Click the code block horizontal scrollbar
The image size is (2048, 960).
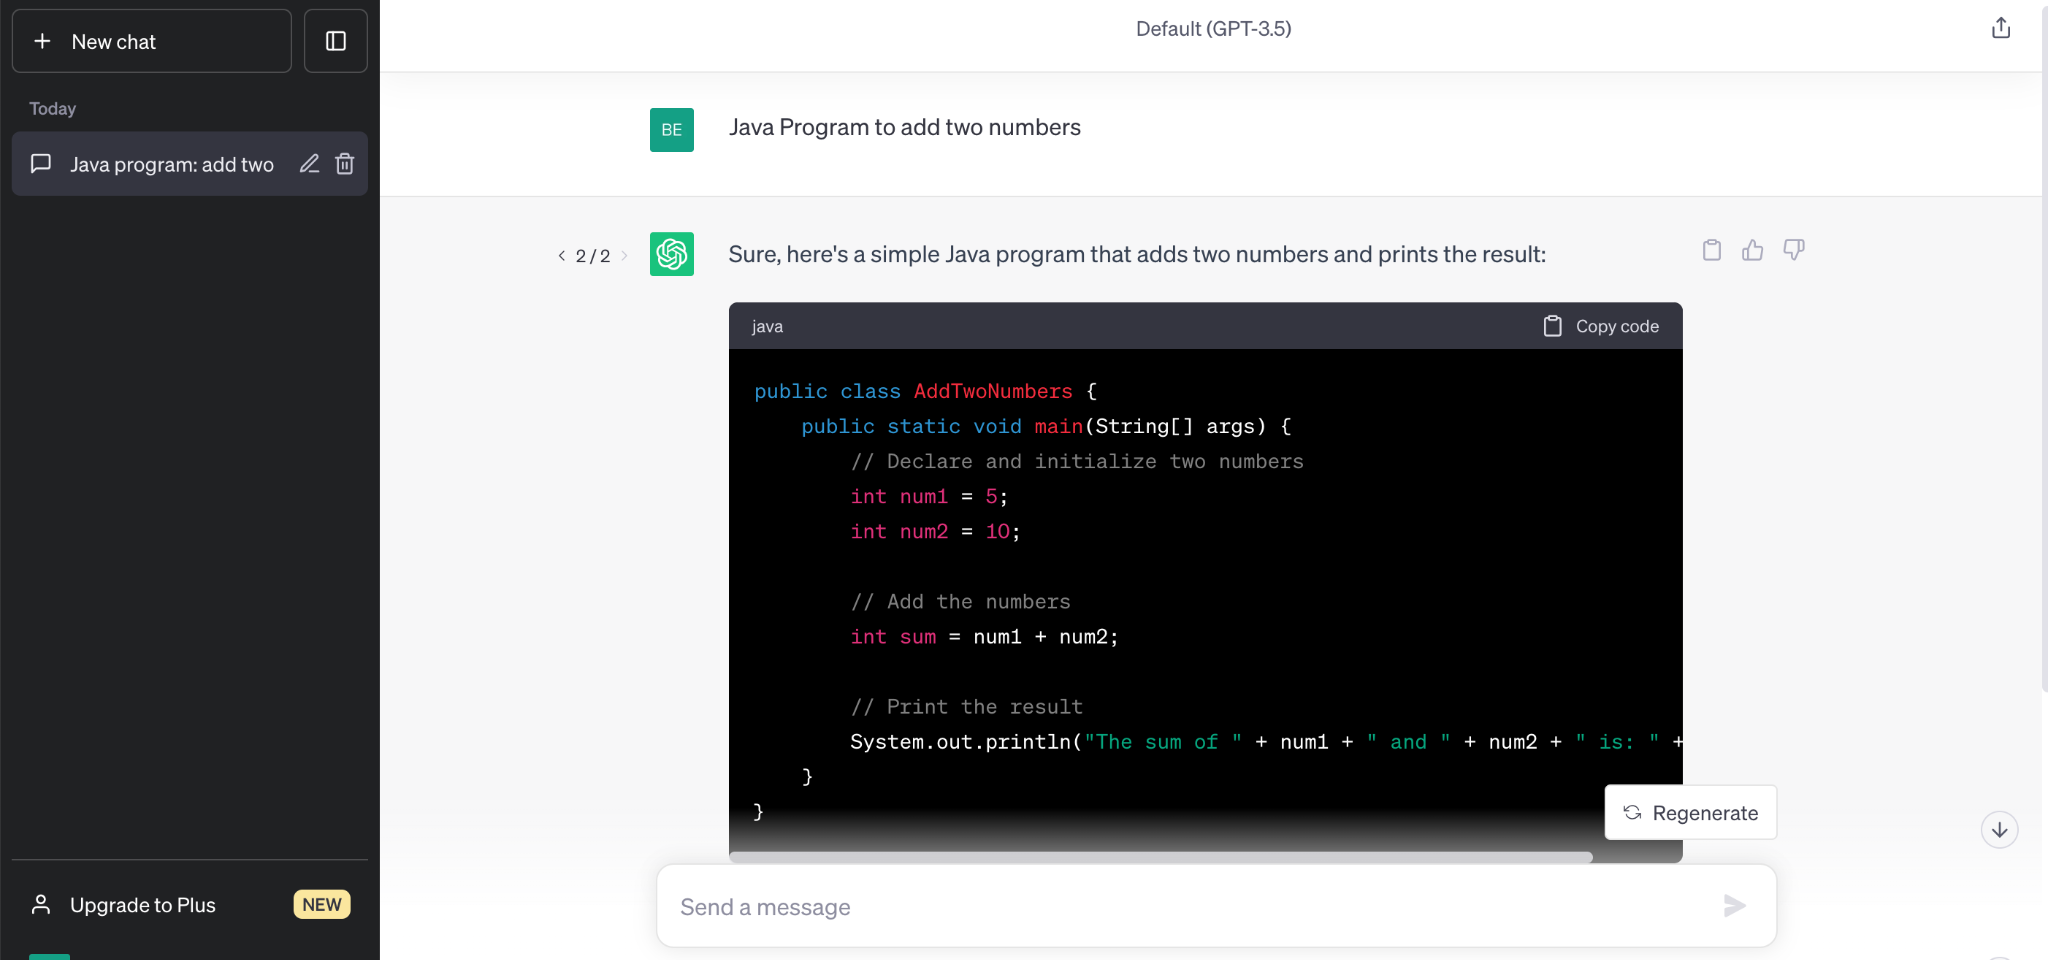[1160, 857]
